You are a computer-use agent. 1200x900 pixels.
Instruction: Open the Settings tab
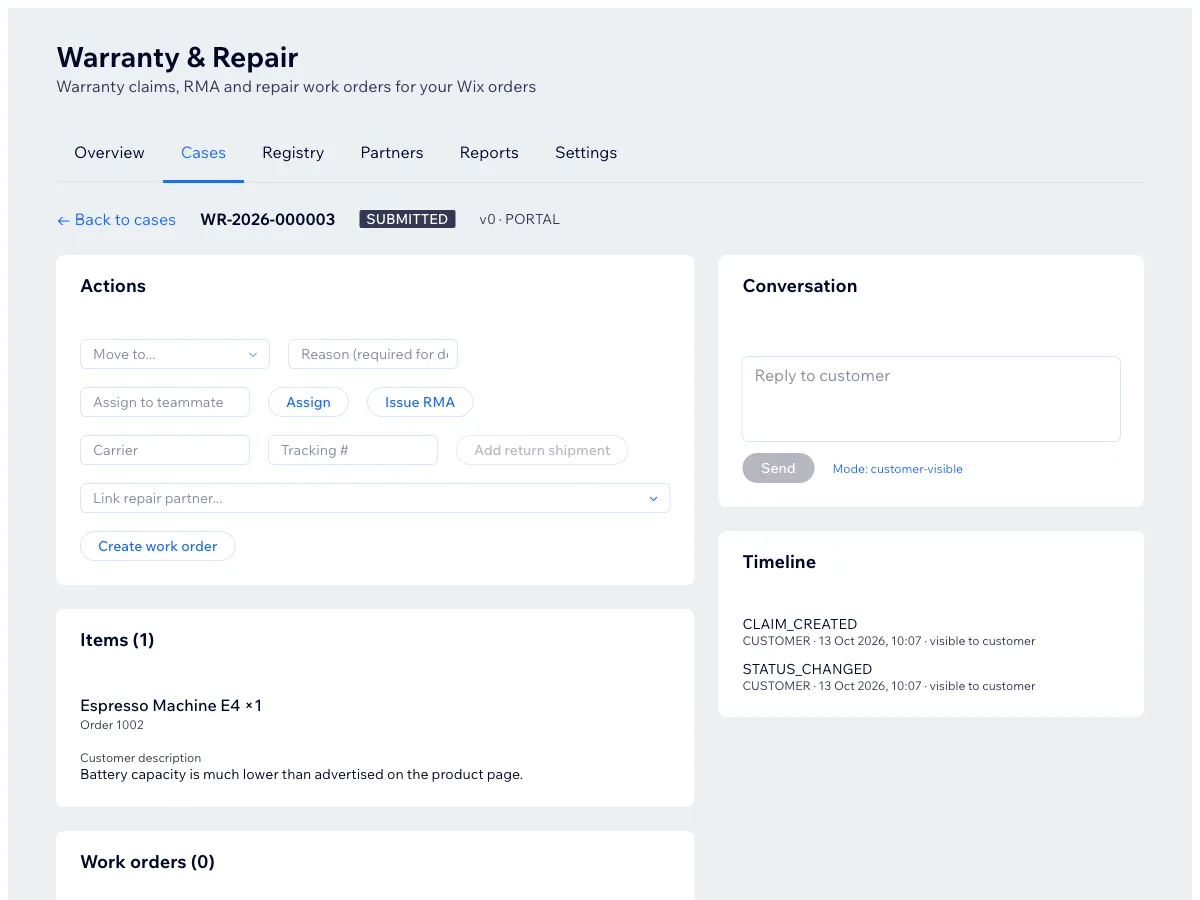tap(586, 153)
